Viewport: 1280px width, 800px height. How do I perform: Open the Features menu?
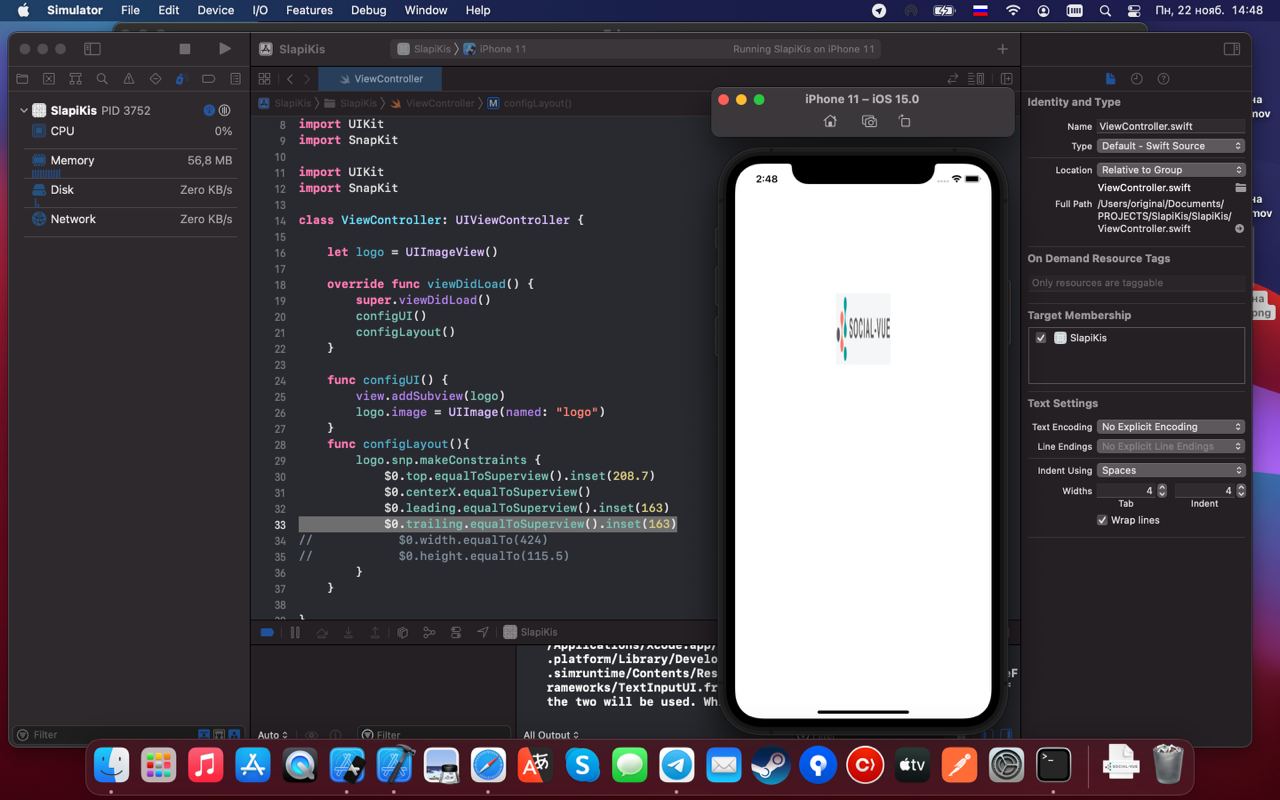coord(309,10)
